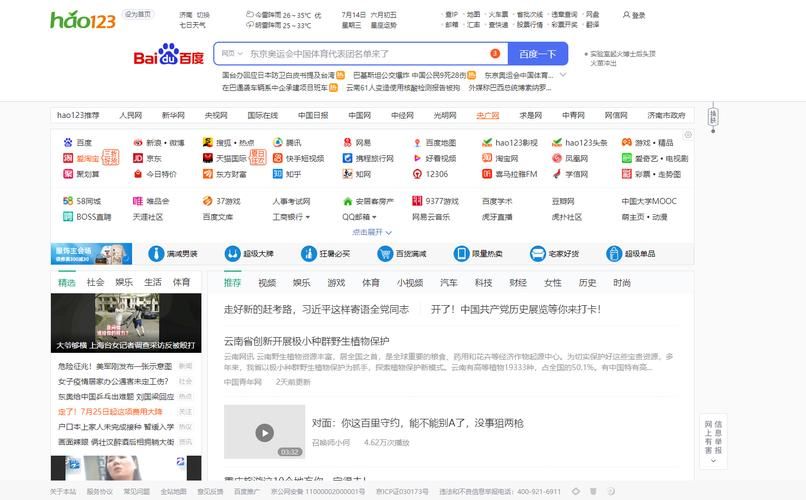Click the Baidu logo beside search box
Screen dimensions: 806x500
pyautogui.click(x=169, y=54)
